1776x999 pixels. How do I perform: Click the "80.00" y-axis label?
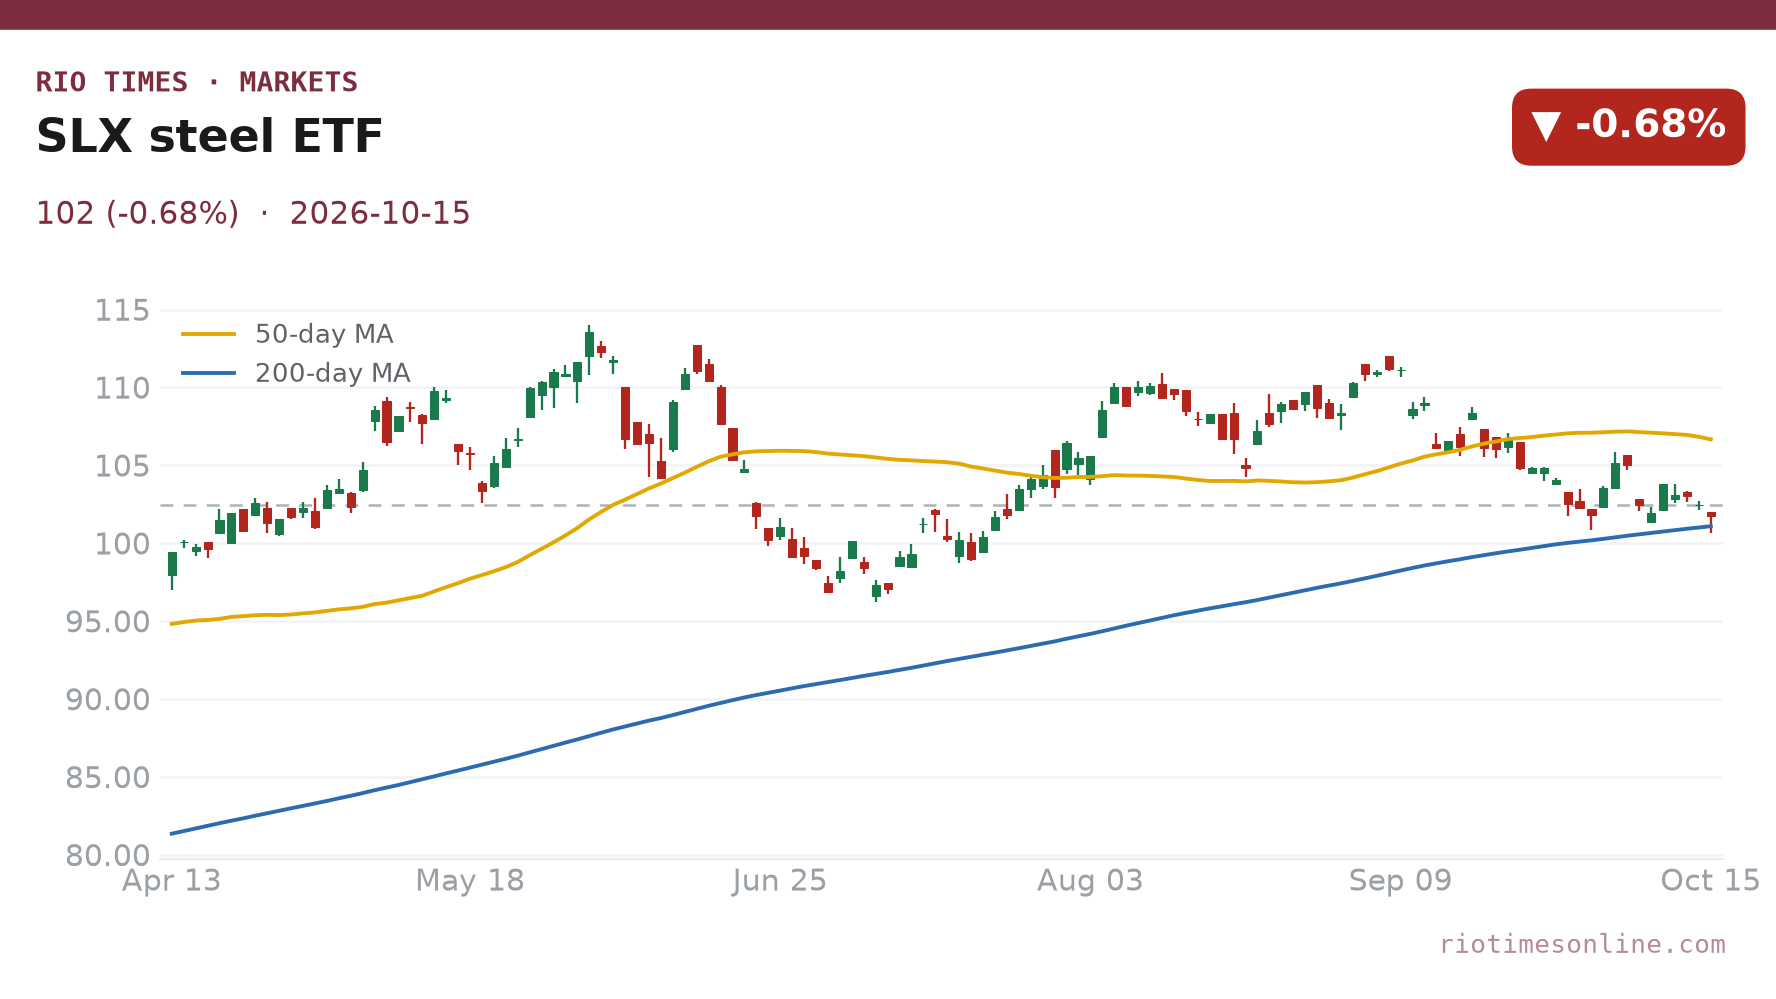(108, 856)
